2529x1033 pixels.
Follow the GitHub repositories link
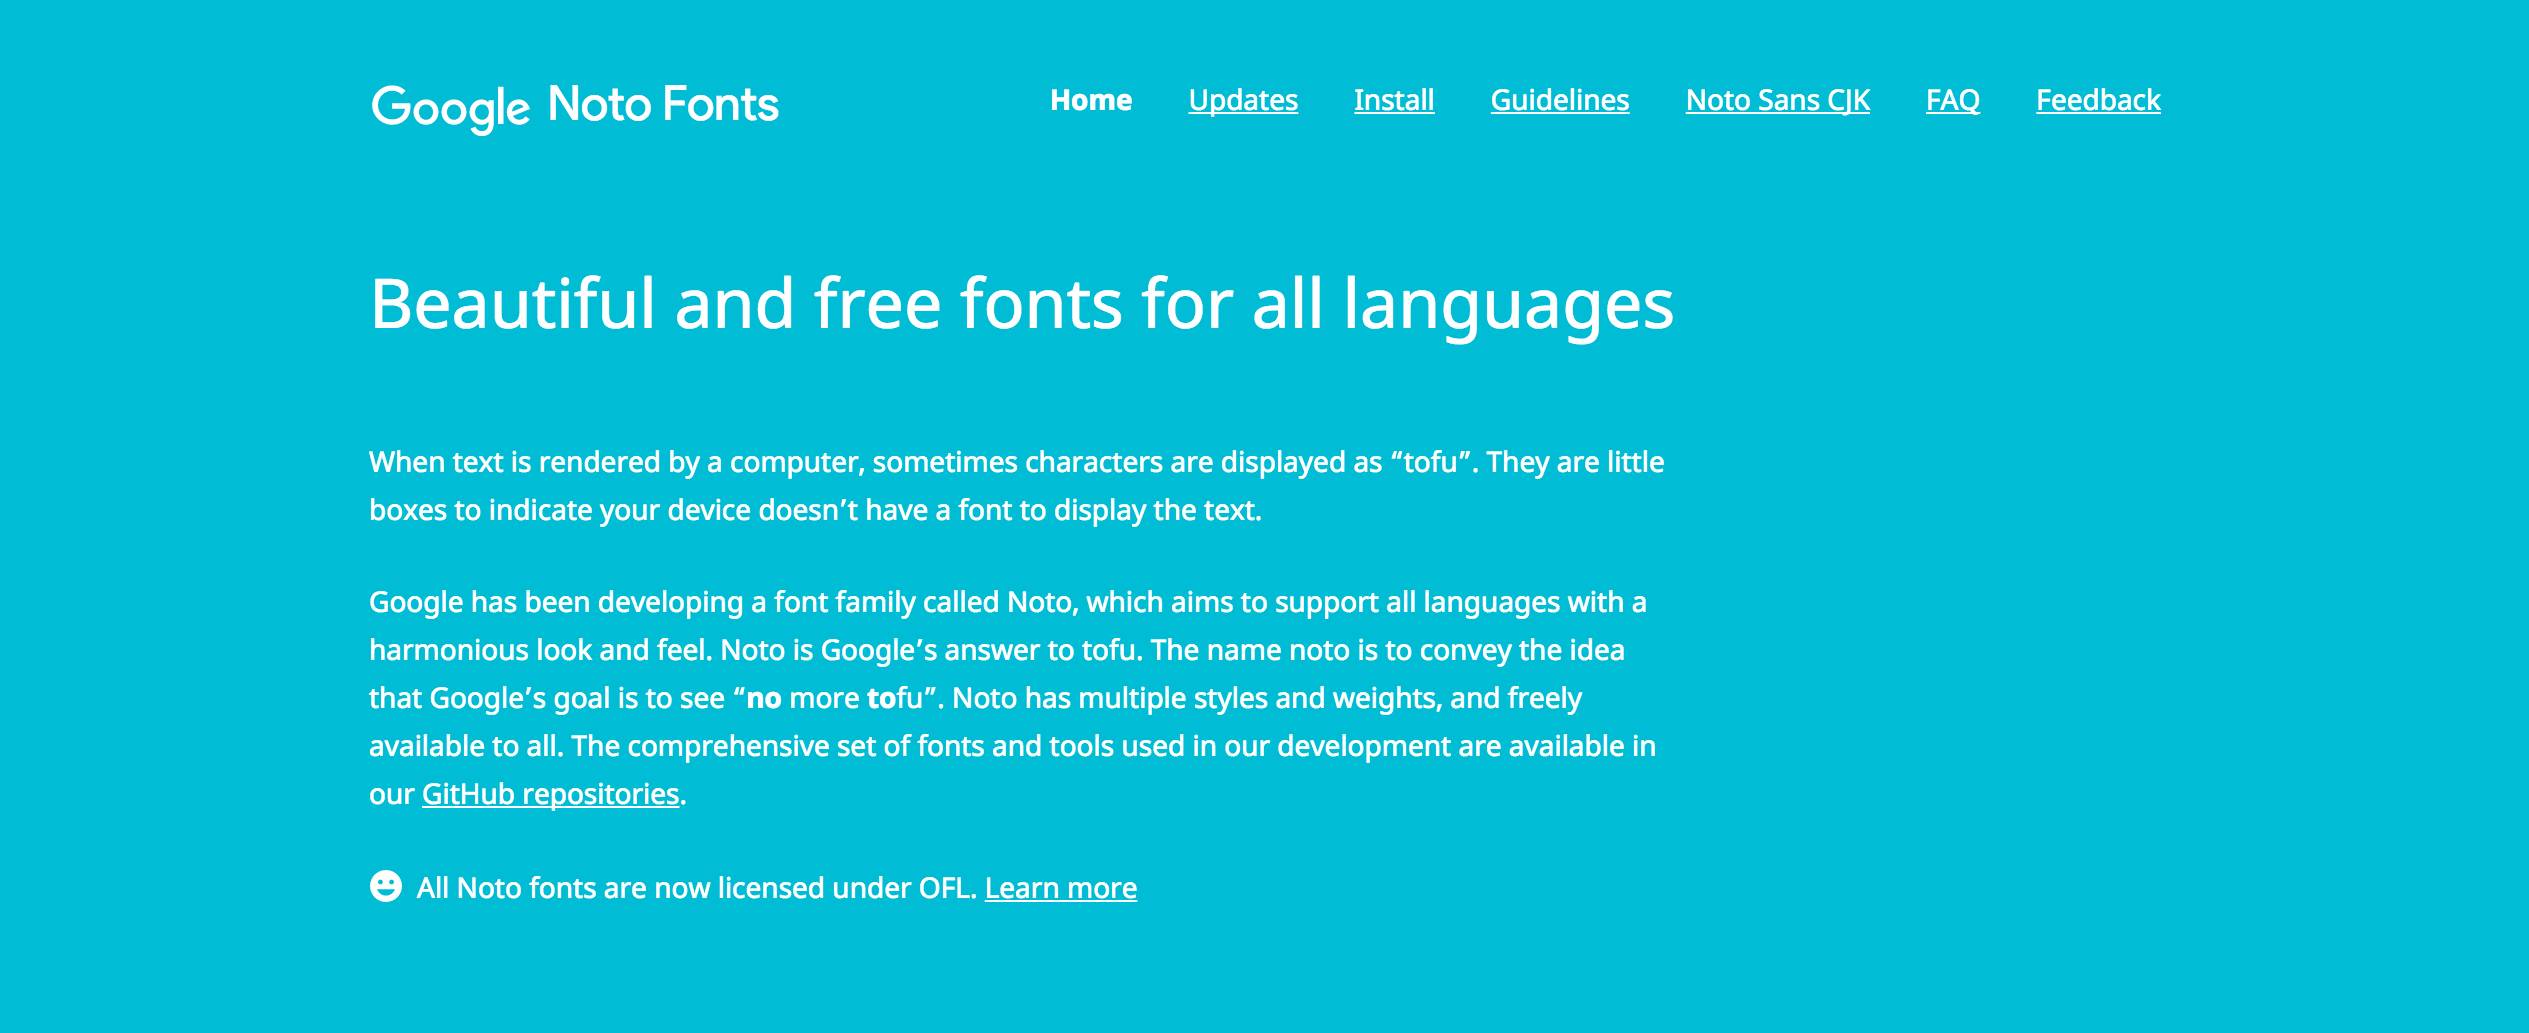tap(551, 794)
